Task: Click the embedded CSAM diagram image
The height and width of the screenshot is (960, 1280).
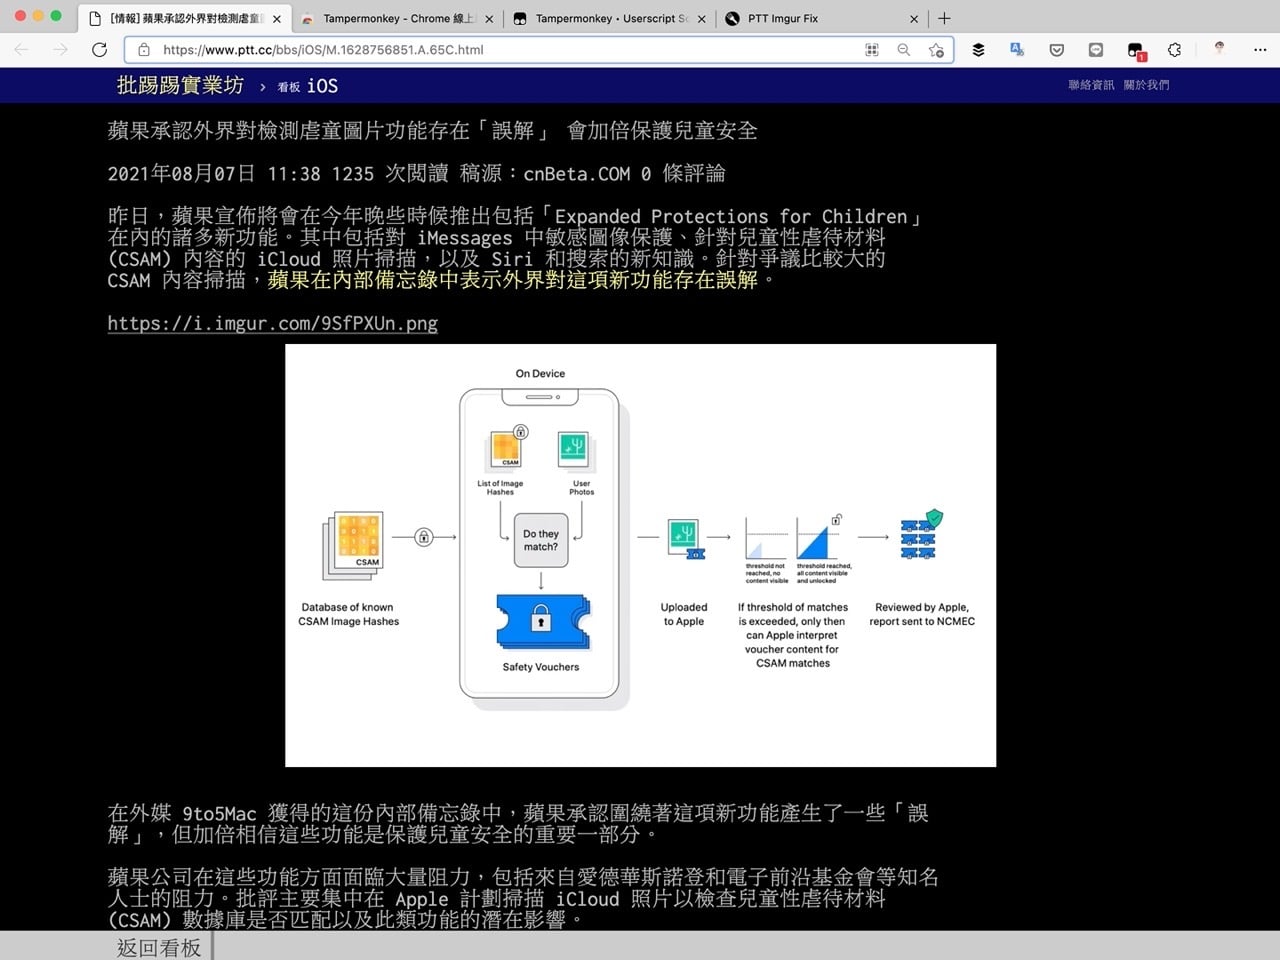Action: (x=640, y=555)
